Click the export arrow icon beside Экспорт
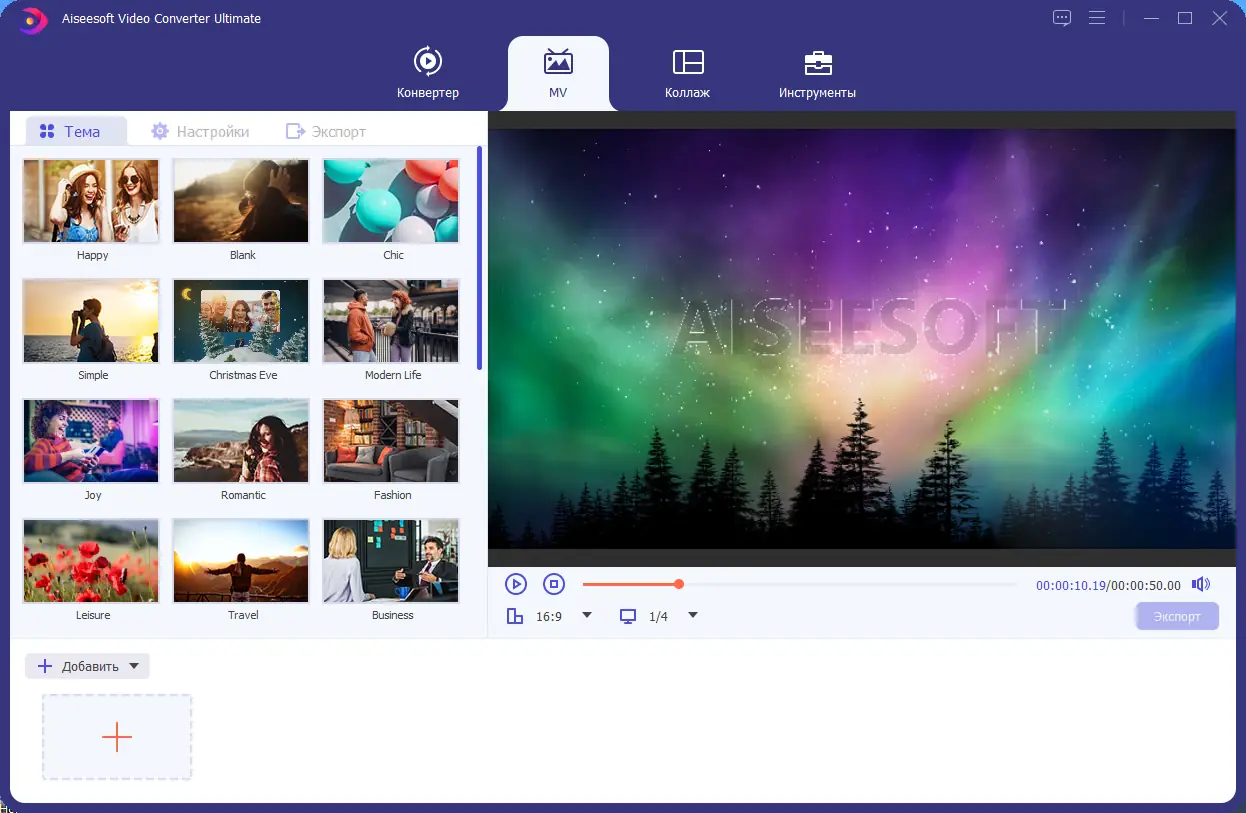The image size is (1246, 813). pyautogui.click(x=295, y=131)
